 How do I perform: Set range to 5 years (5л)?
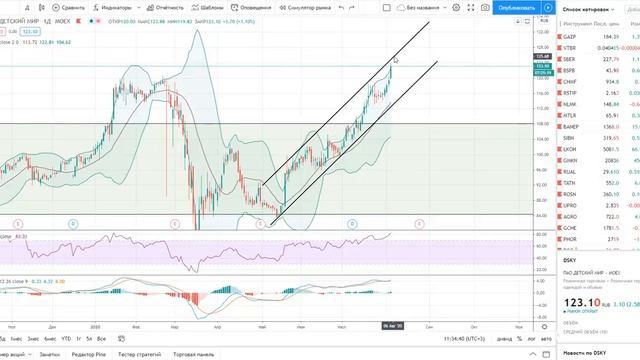[89, 339]
